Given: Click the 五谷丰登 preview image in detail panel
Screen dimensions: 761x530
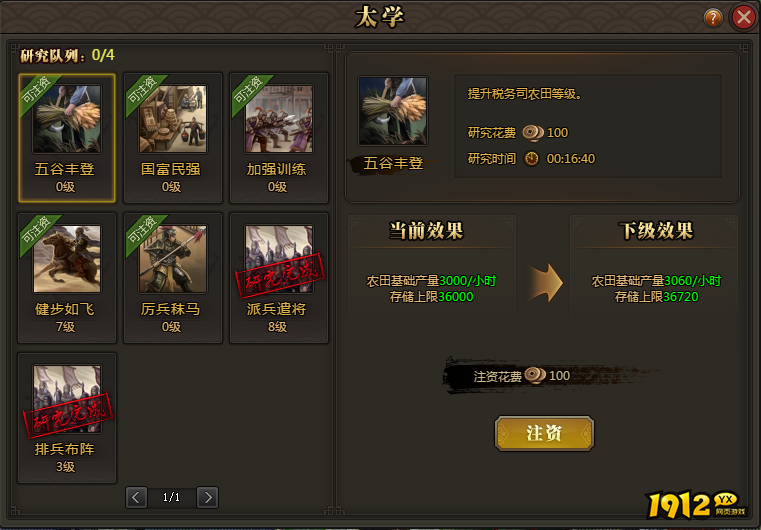Looking at the screenshot, I should click(x=393, y=111).
